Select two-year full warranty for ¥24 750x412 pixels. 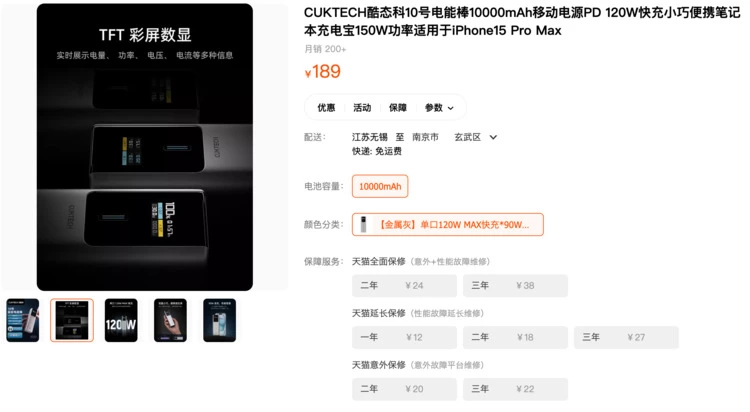click(x=404, y=286)
